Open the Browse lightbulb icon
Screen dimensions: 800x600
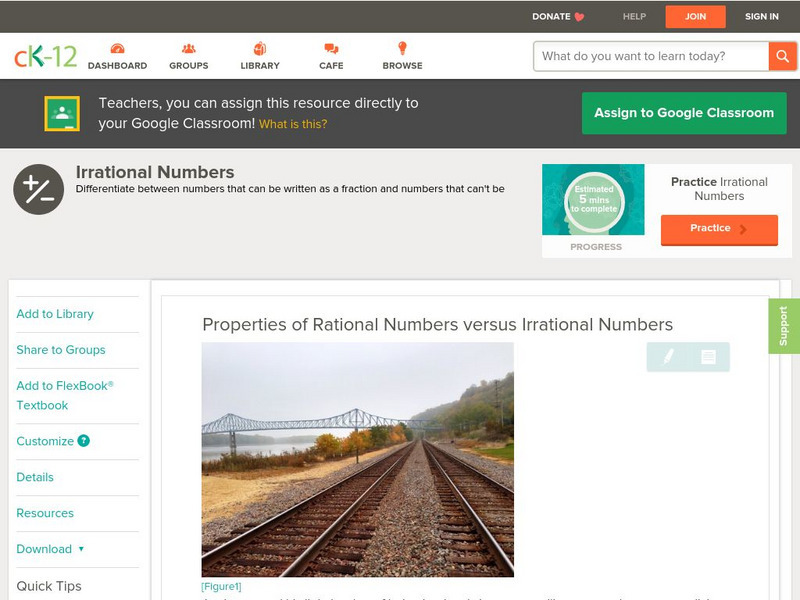point(402,49)
